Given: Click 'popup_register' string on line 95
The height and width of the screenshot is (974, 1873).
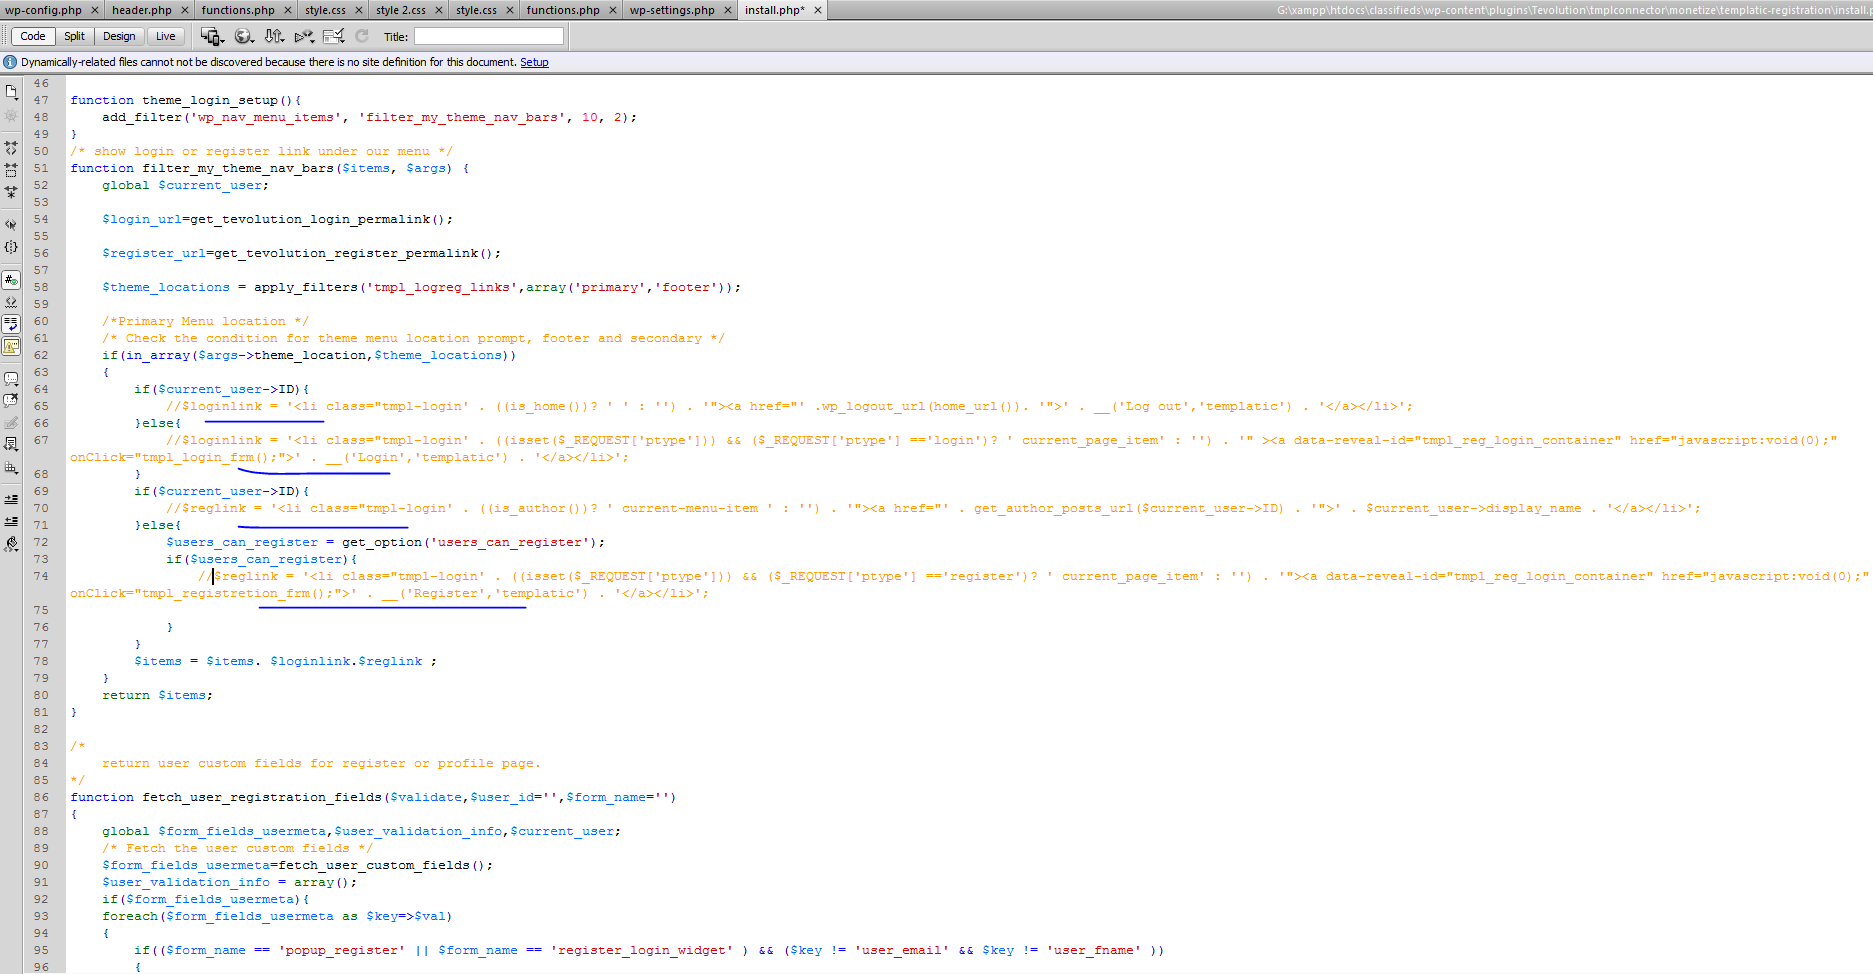Looking at the screenshot, I should (342, 950).
